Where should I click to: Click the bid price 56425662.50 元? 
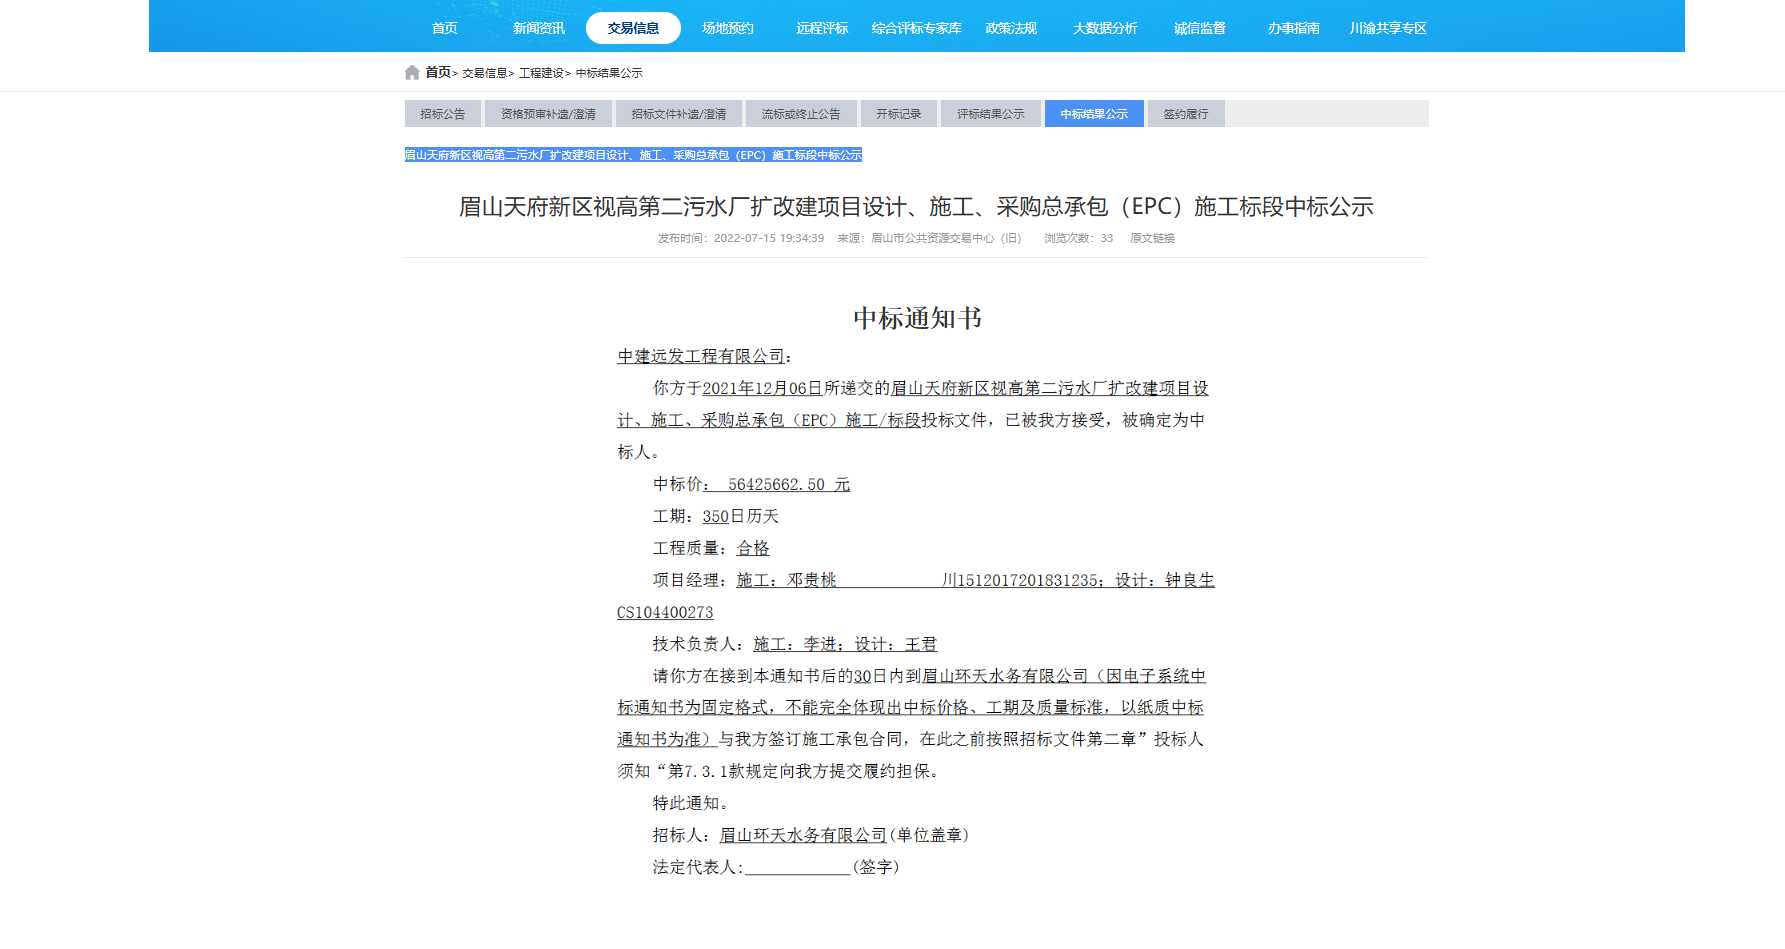click(x=789, y=485)
